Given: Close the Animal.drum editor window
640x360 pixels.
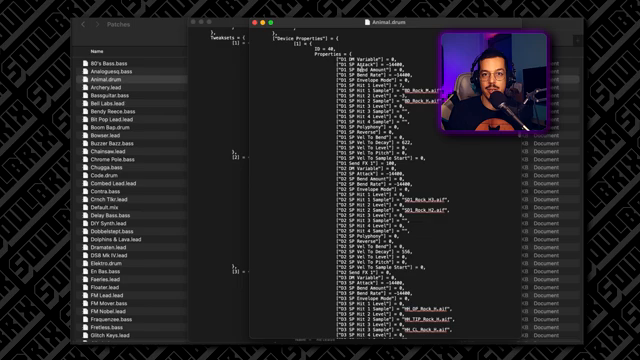Looking at the screenshot, I should (255, 22).
